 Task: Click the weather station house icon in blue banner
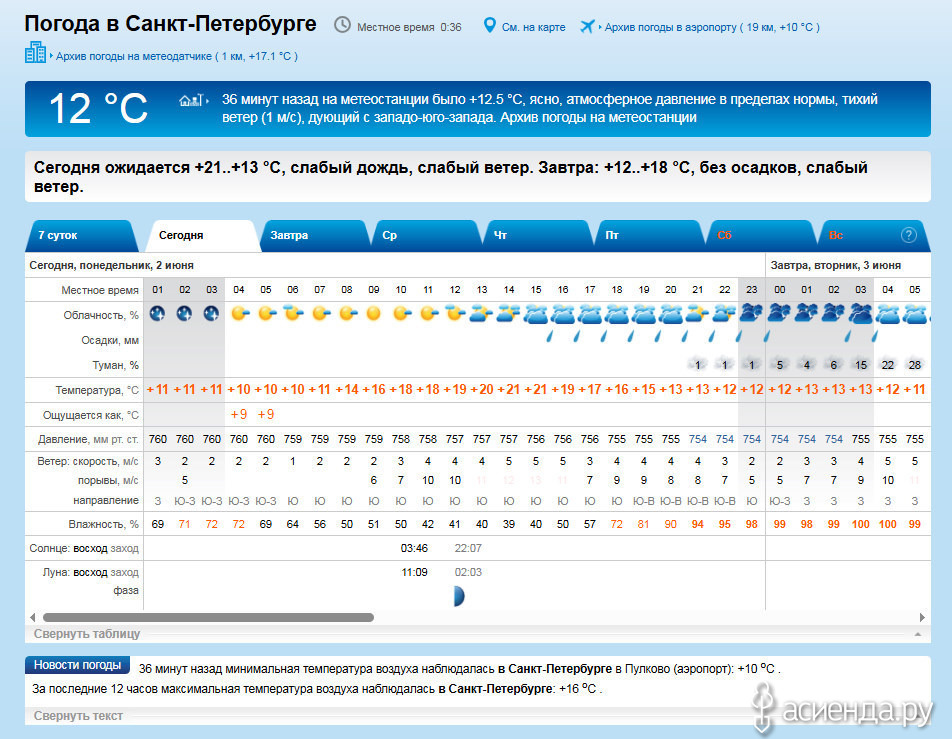(x=191, y=100)
